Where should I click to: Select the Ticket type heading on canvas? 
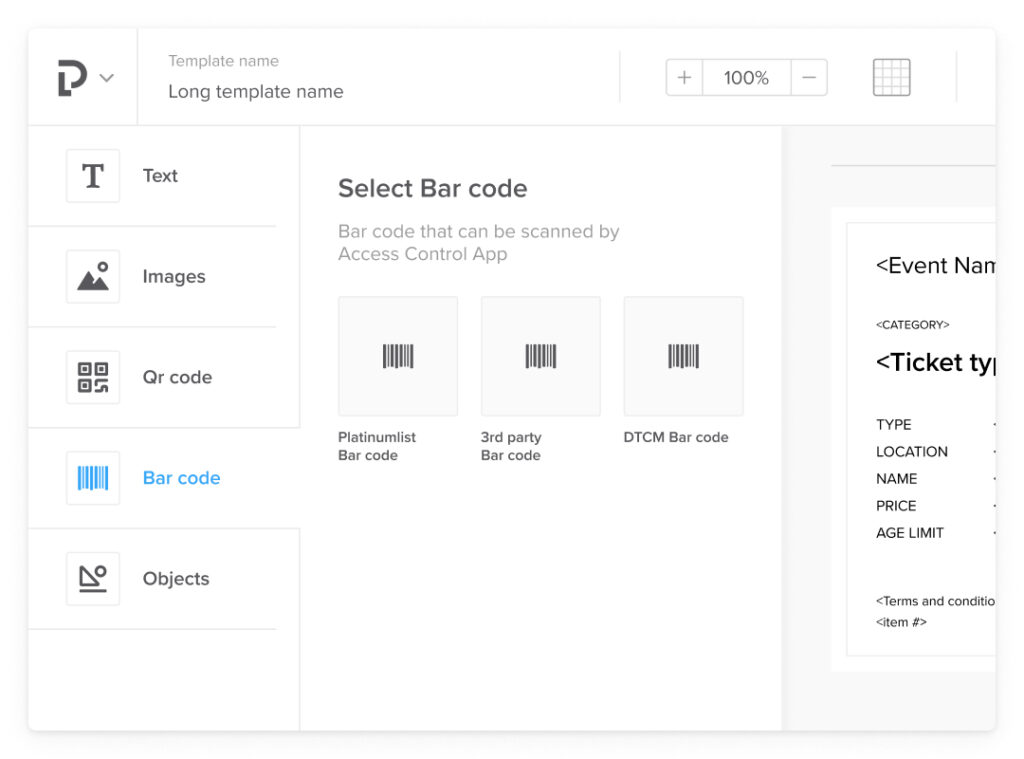[x=935, y=362]
